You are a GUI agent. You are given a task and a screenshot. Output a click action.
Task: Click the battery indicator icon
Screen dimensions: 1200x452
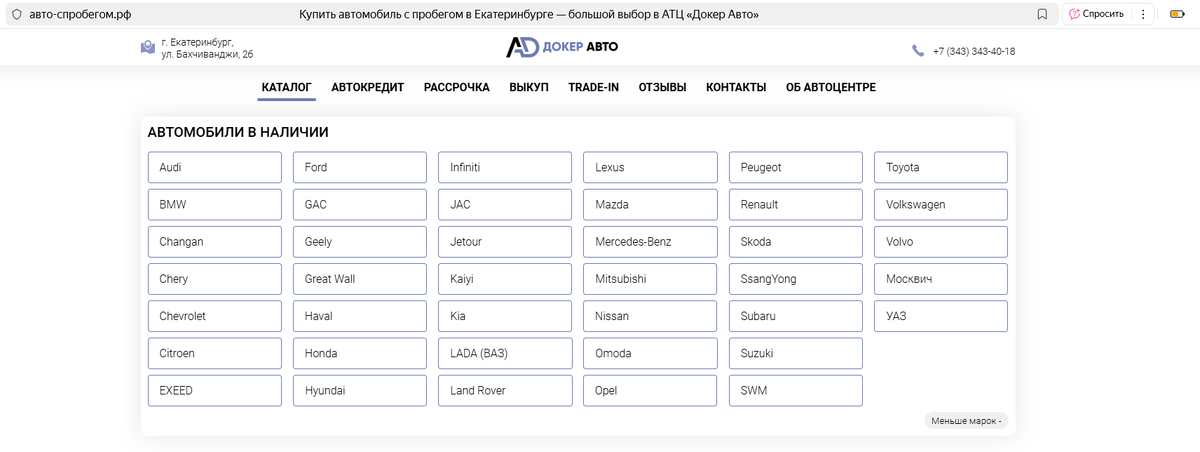[x=1177, y=14]
